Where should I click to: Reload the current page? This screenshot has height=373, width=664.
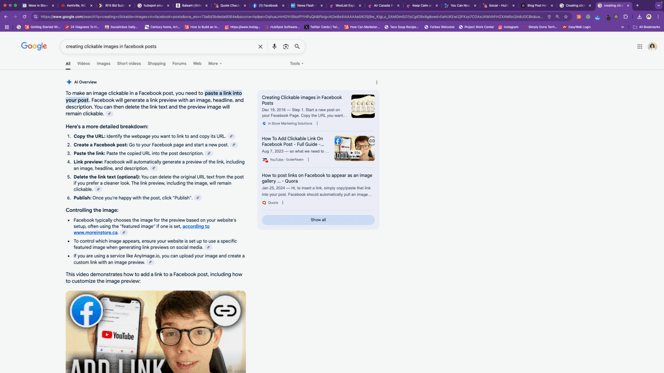[24, 17]
